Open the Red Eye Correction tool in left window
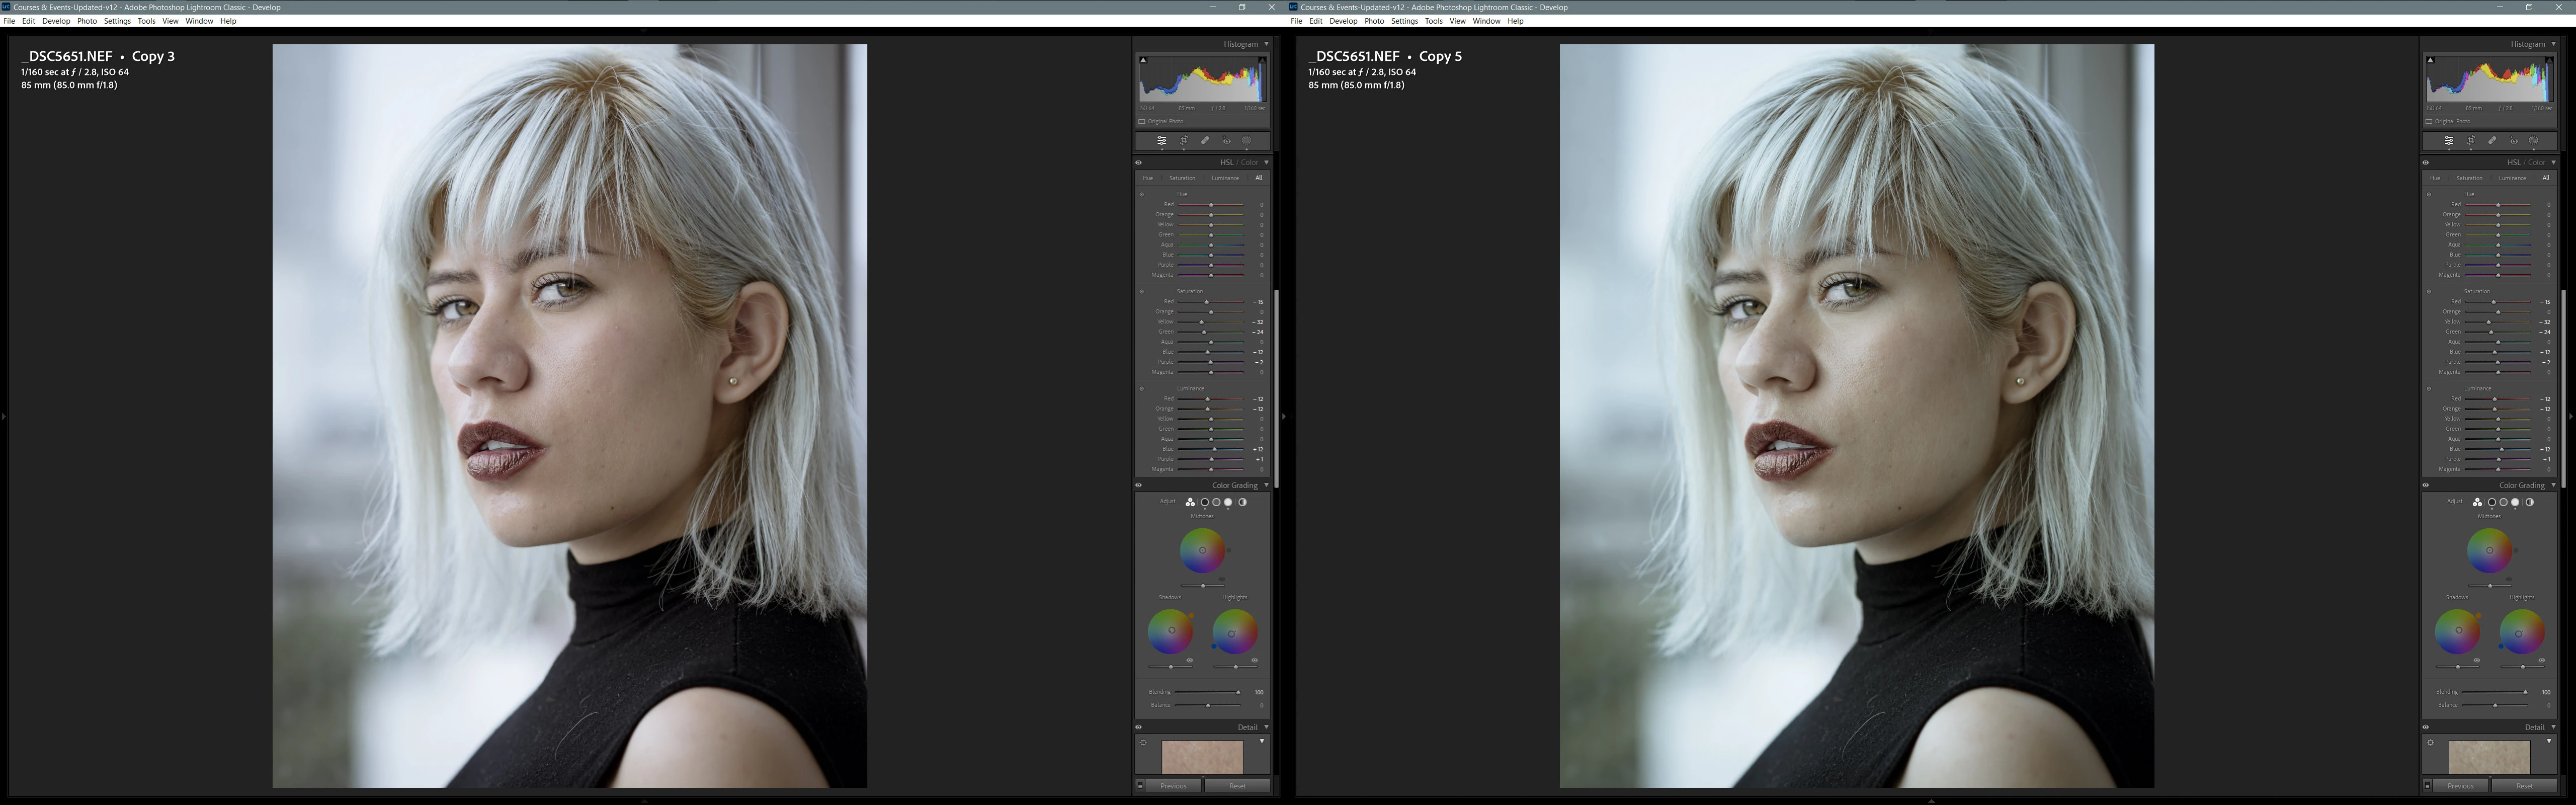2576x805 pixels. [x=1226, y=141]
